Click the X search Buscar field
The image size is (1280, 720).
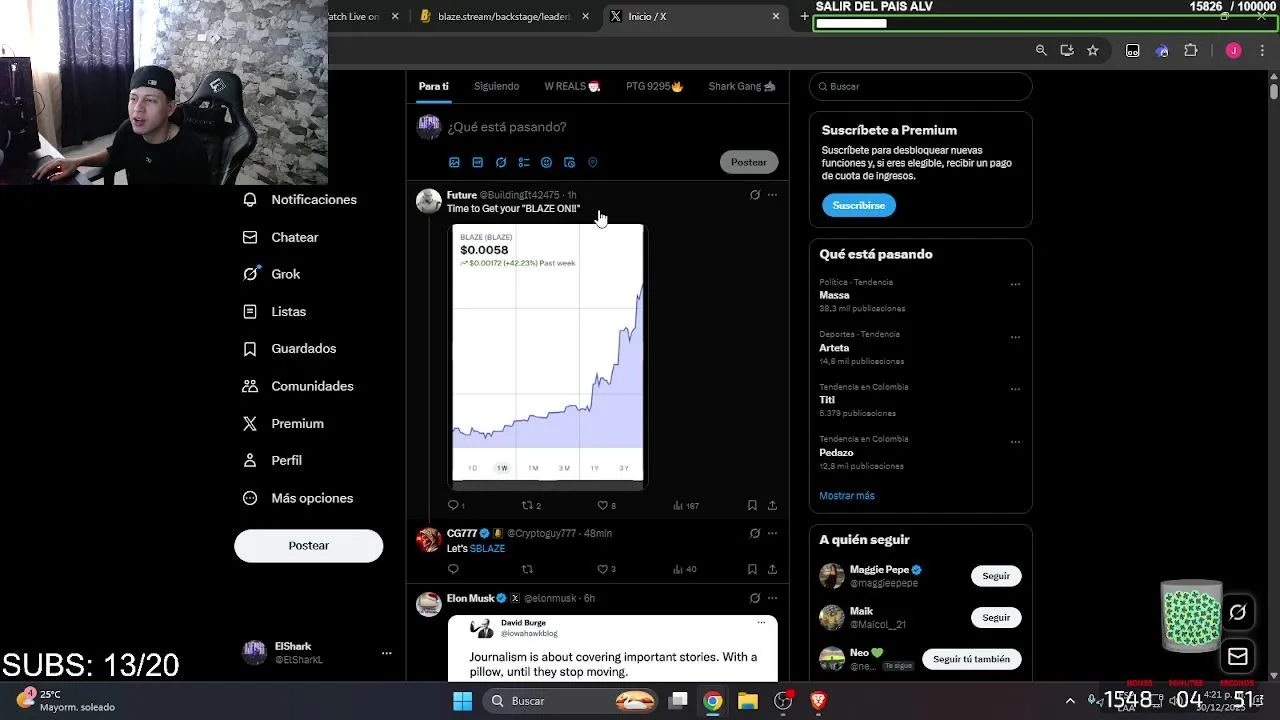(x=920, y=86)
